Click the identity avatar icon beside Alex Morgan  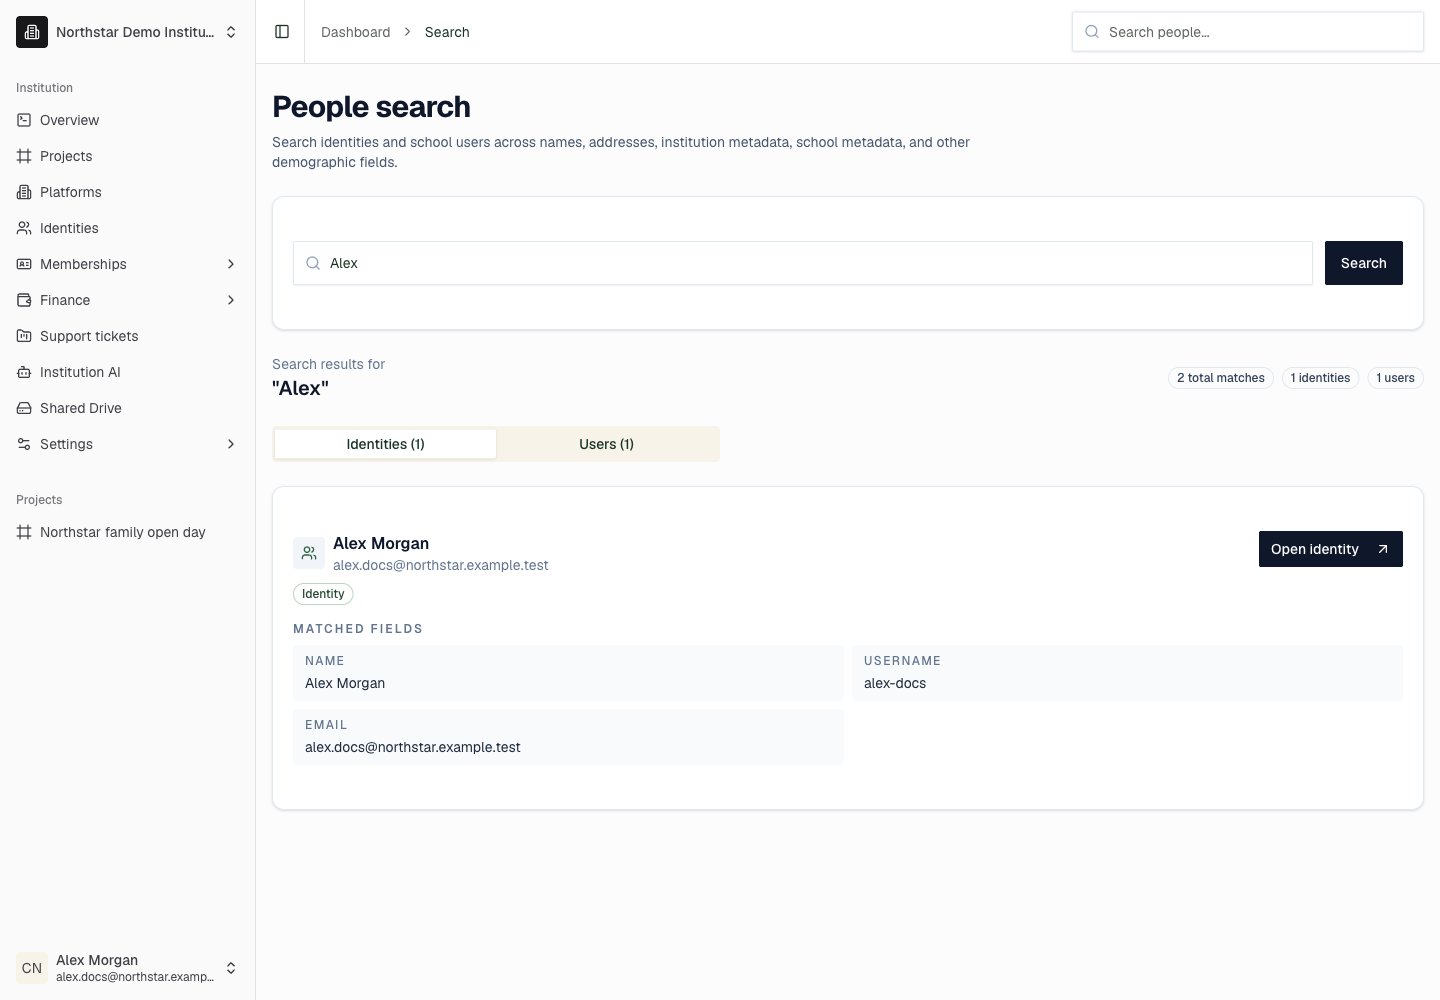[x=309, y=553]
